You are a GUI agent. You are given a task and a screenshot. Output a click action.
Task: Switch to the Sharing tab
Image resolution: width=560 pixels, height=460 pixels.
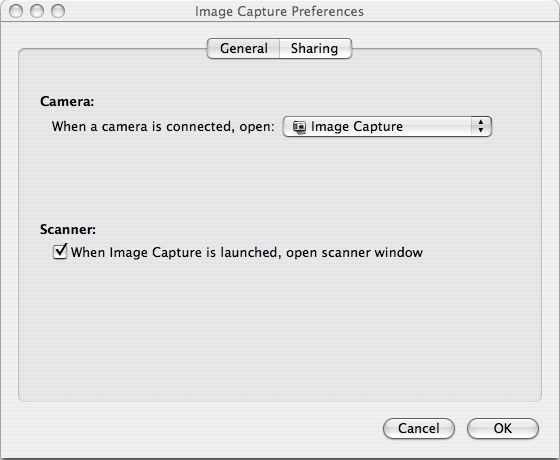[315, 48]
